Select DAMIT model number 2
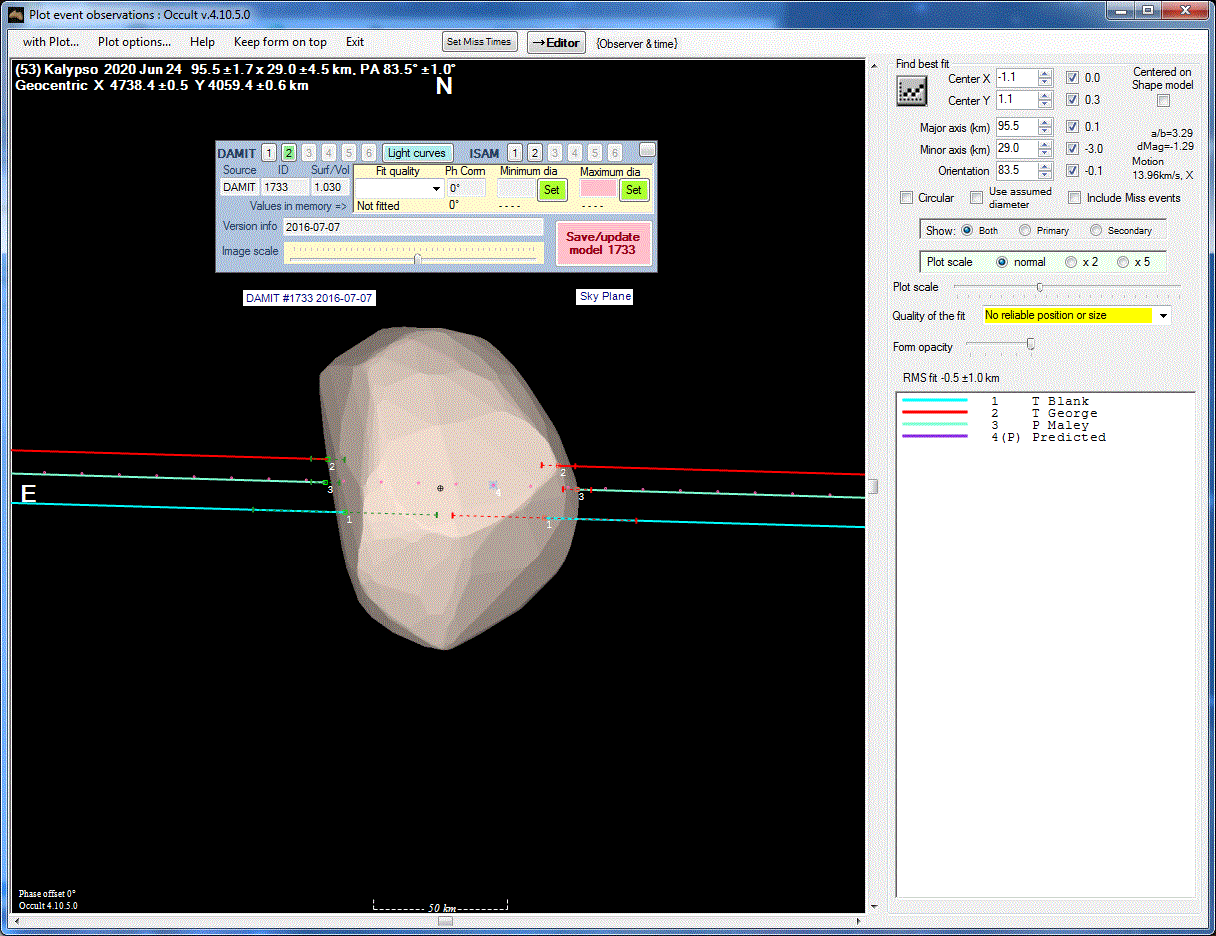This screenshot has width=1216, height=936. coord(289,153)
